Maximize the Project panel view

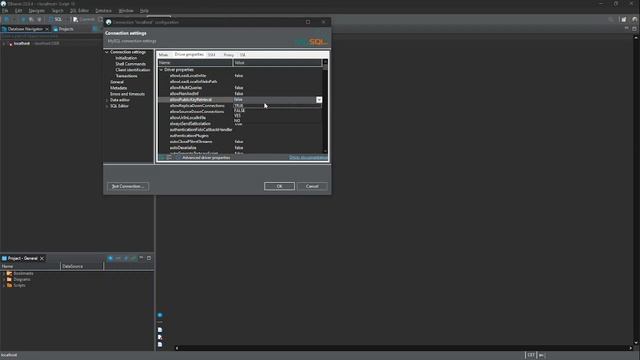tap(149, 258)
